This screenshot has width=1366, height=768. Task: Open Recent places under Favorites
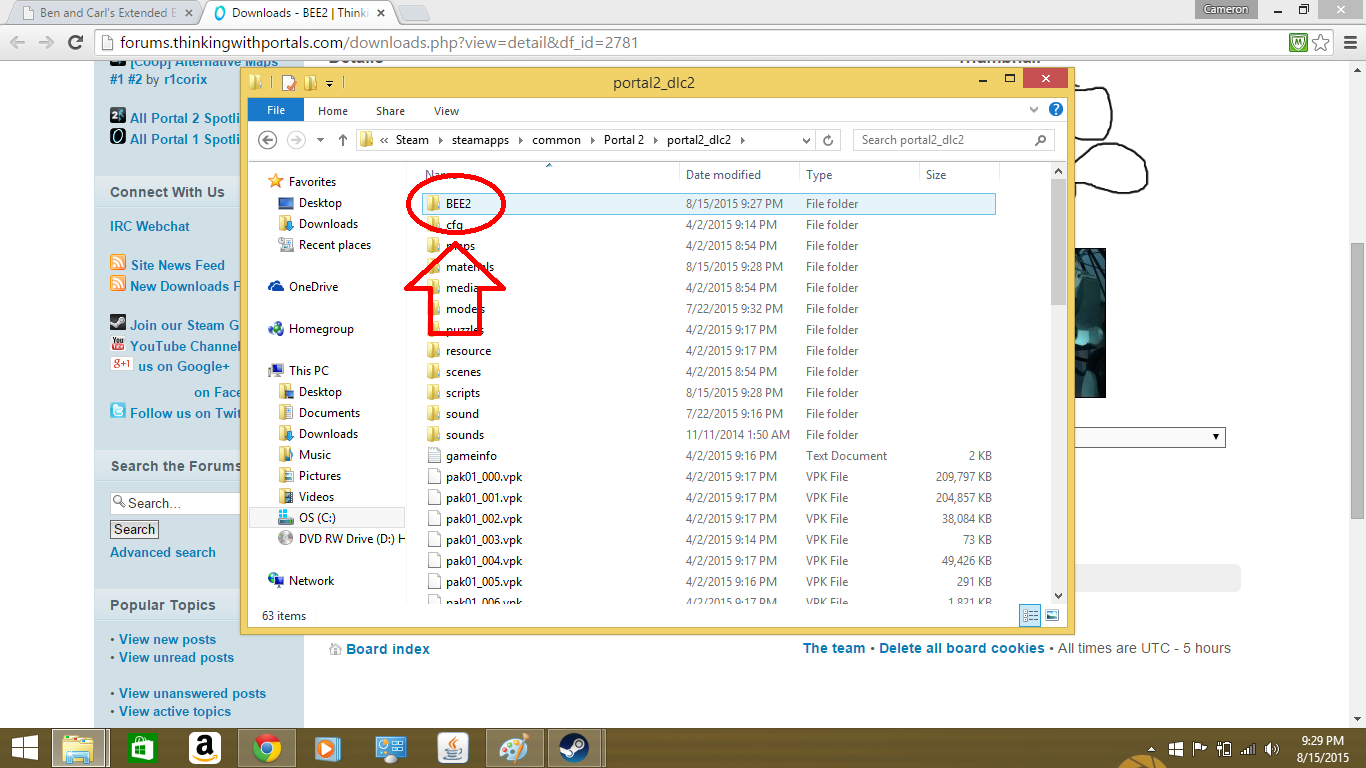click(334, 245)
